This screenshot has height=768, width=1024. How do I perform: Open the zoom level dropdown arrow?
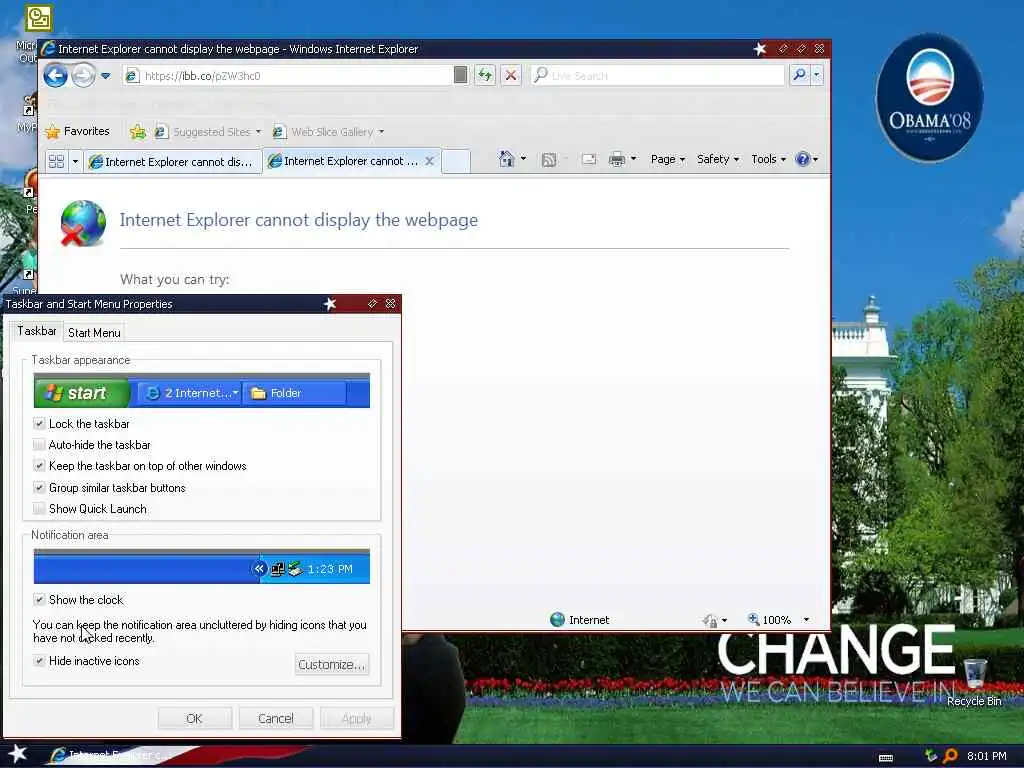coord(806,620)
